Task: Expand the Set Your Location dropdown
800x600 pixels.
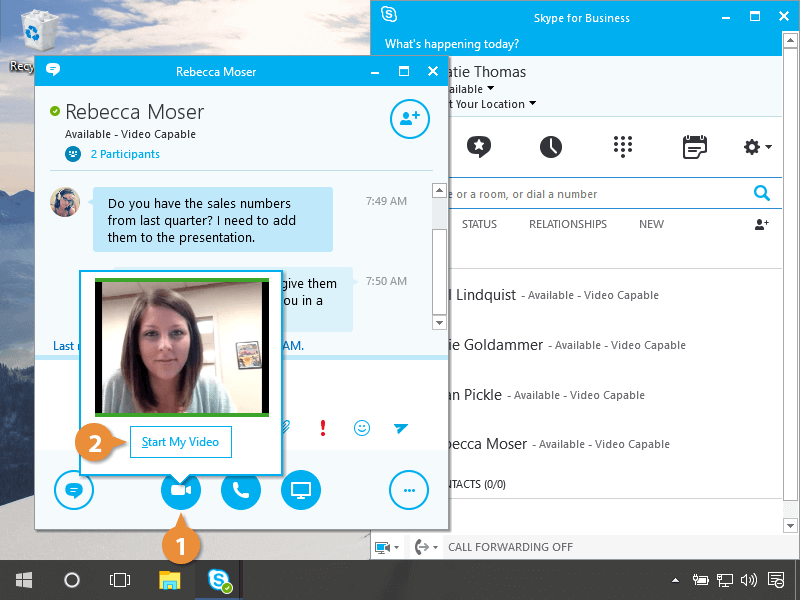Action: coord(532,104)
